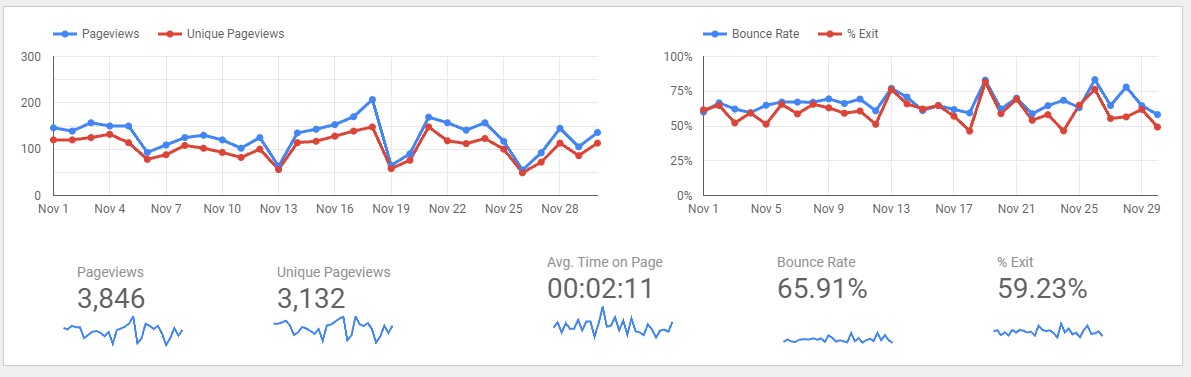The height and width of the screenshot is (377, 1191).
Task: Click the Nov 22 x-axis label
Action: click(x=447, y=208)
